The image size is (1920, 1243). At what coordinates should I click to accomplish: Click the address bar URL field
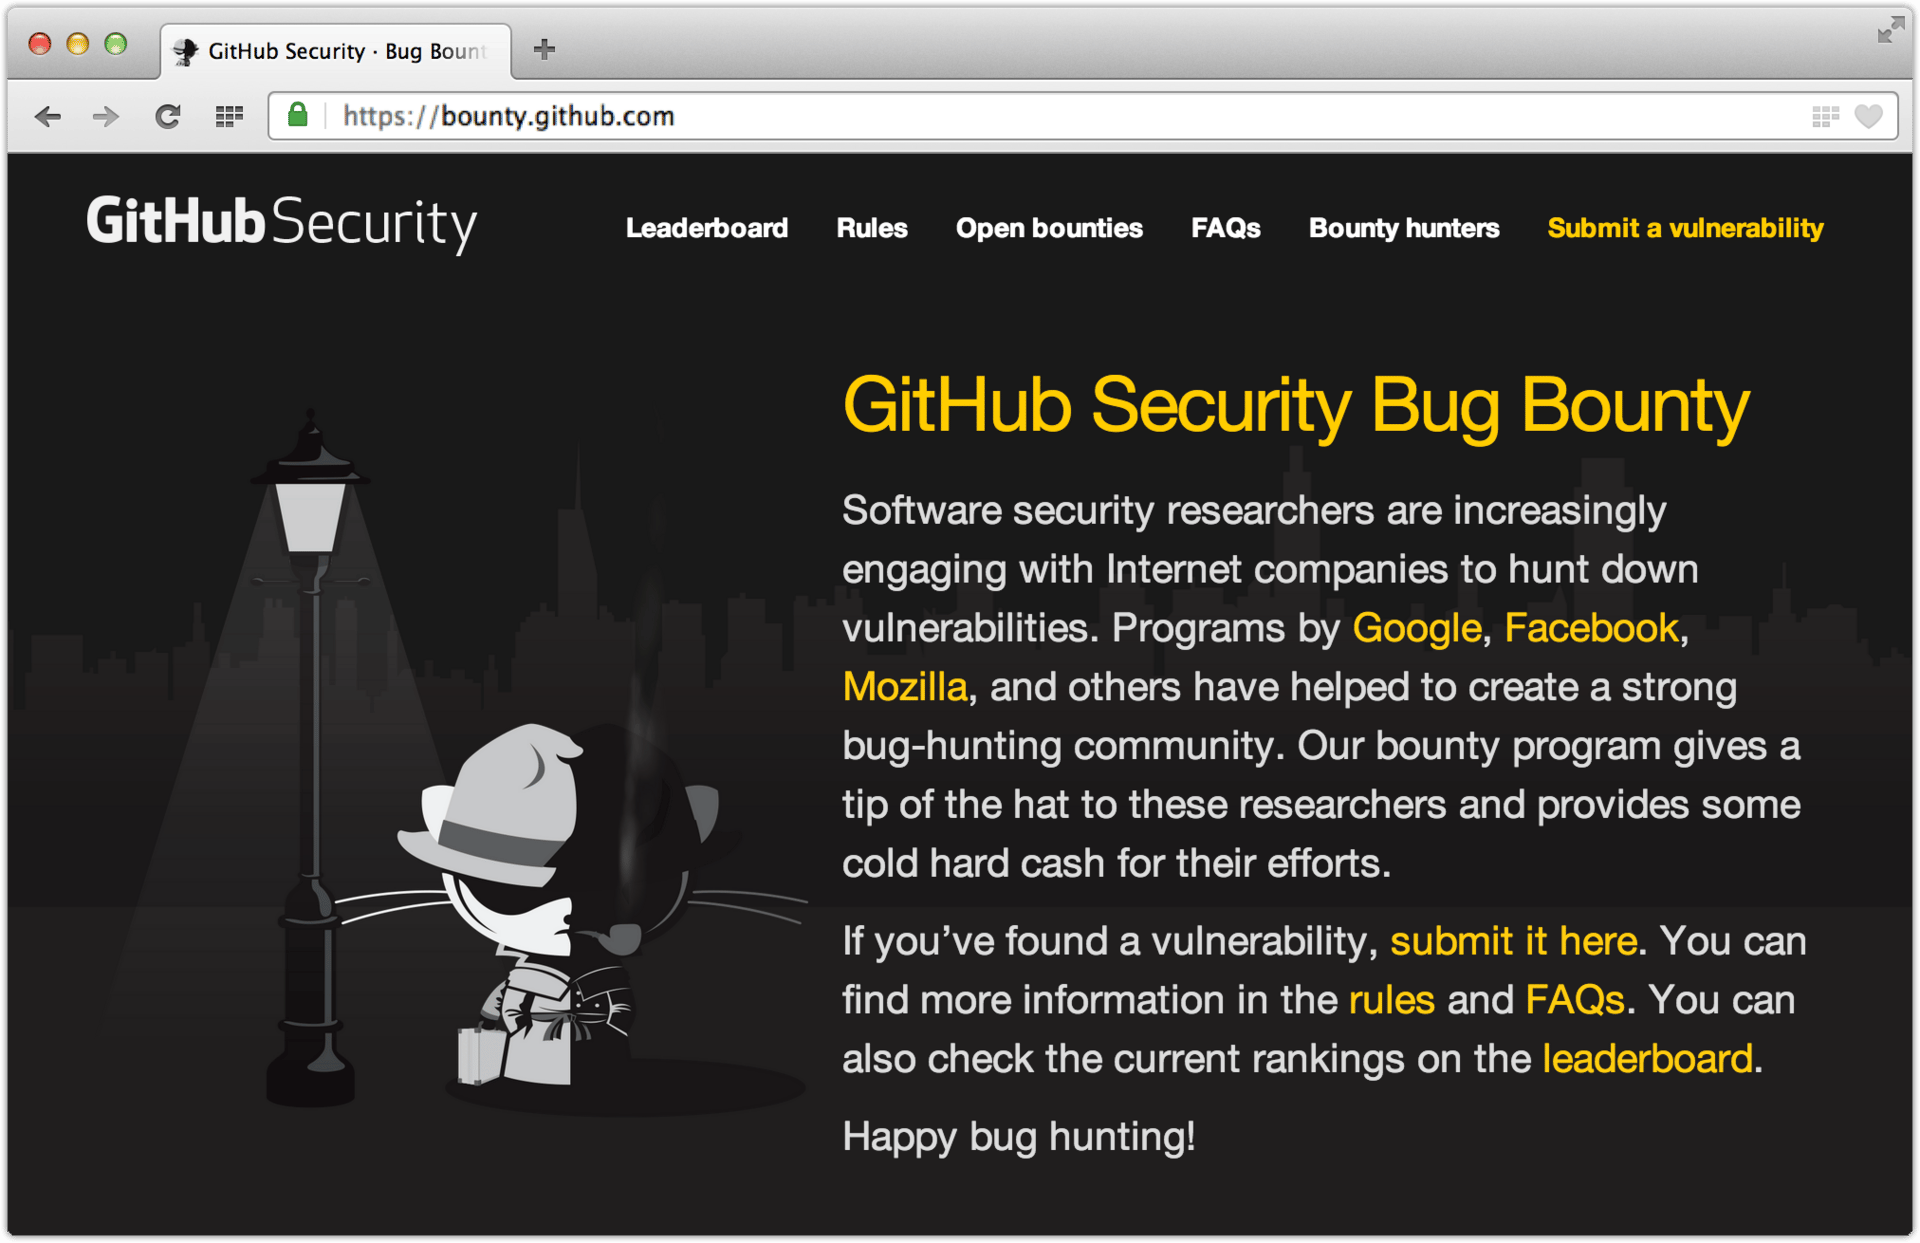1070,116
